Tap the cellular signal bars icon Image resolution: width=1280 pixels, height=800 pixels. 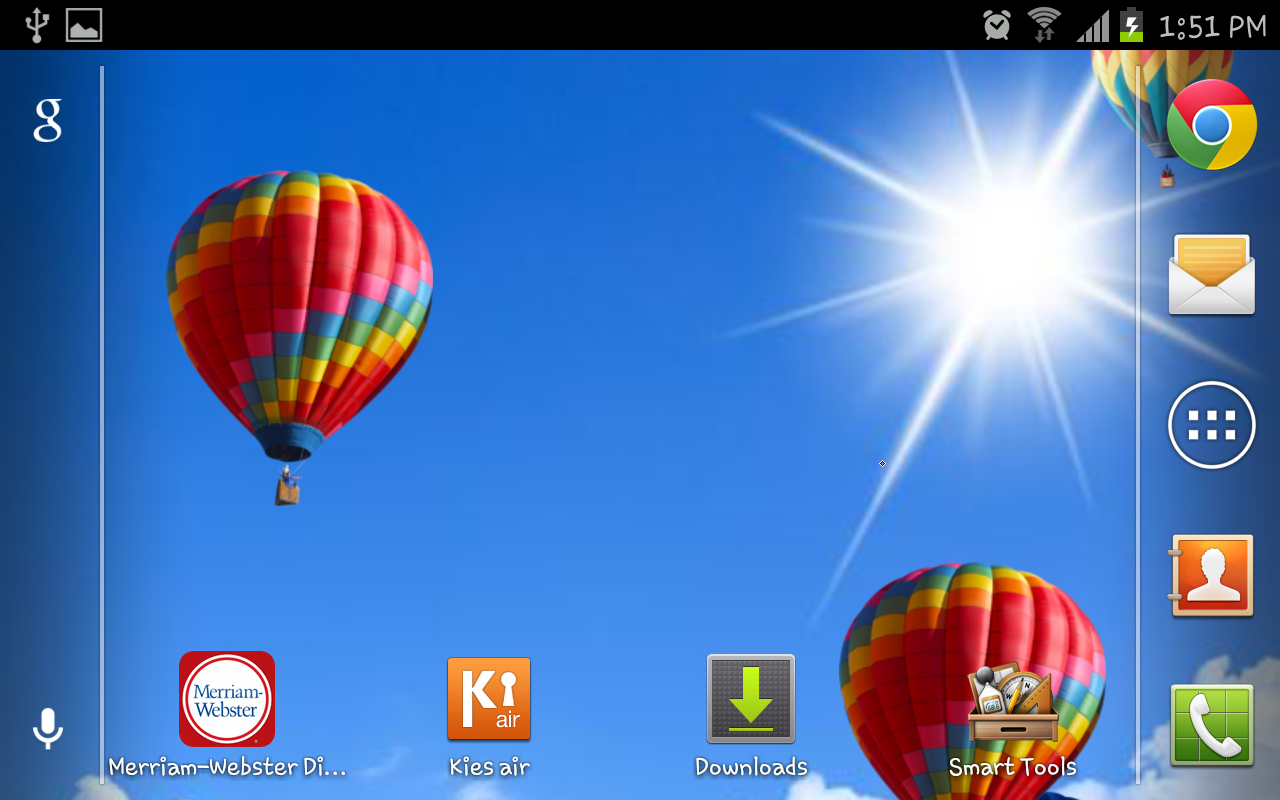[x=1092, y=25]
